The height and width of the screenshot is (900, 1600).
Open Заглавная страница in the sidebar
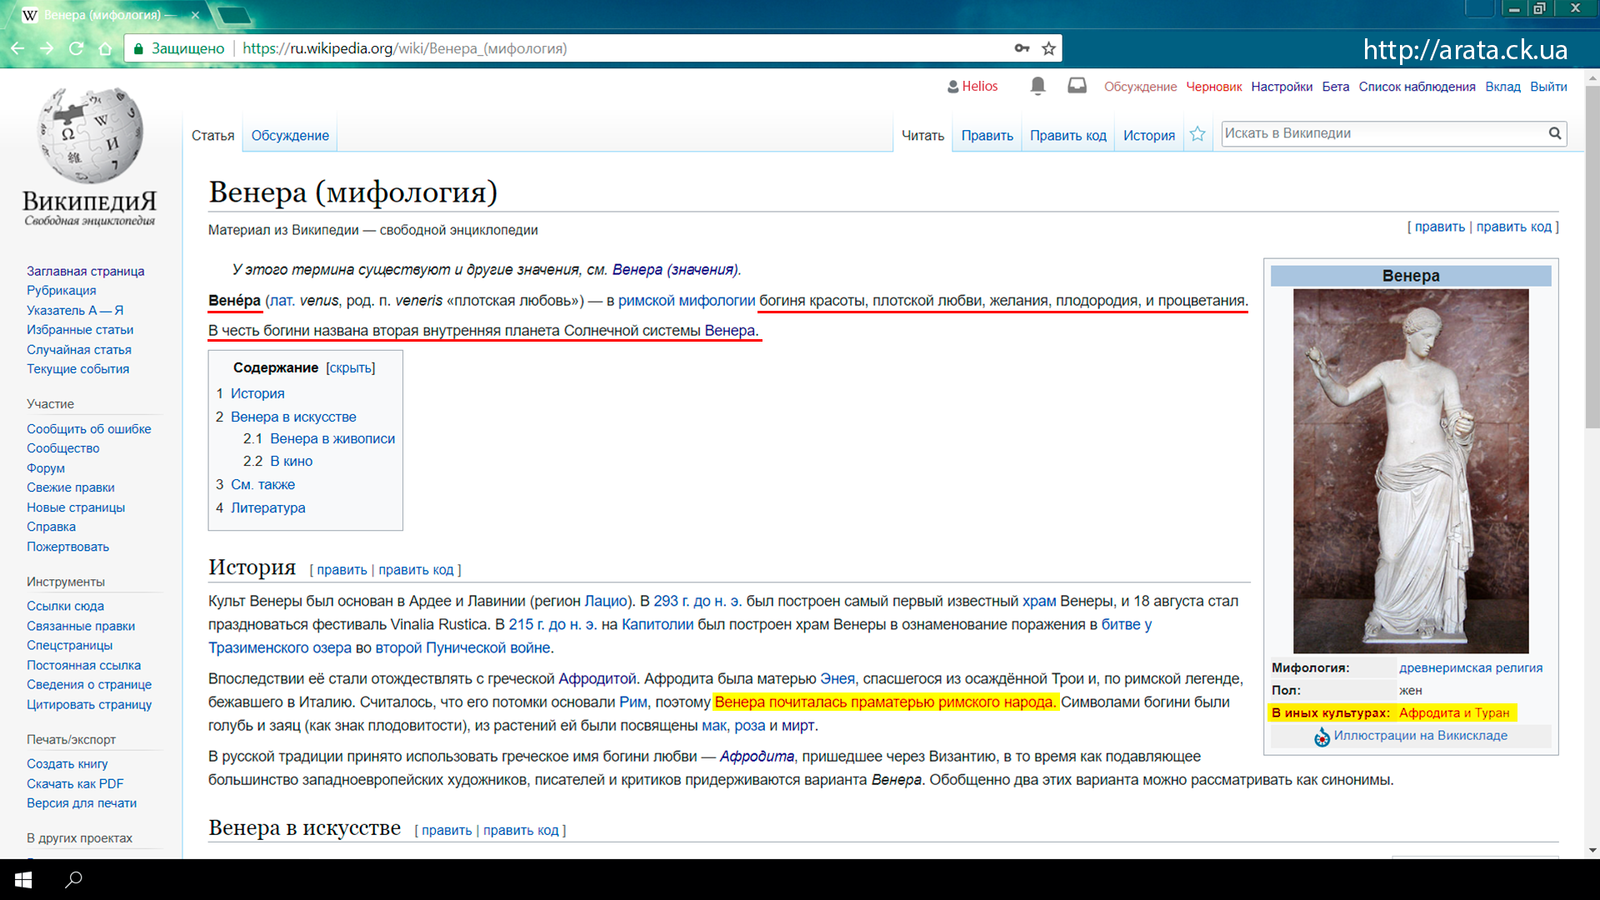pyautogui.click(x=85, y=271)
